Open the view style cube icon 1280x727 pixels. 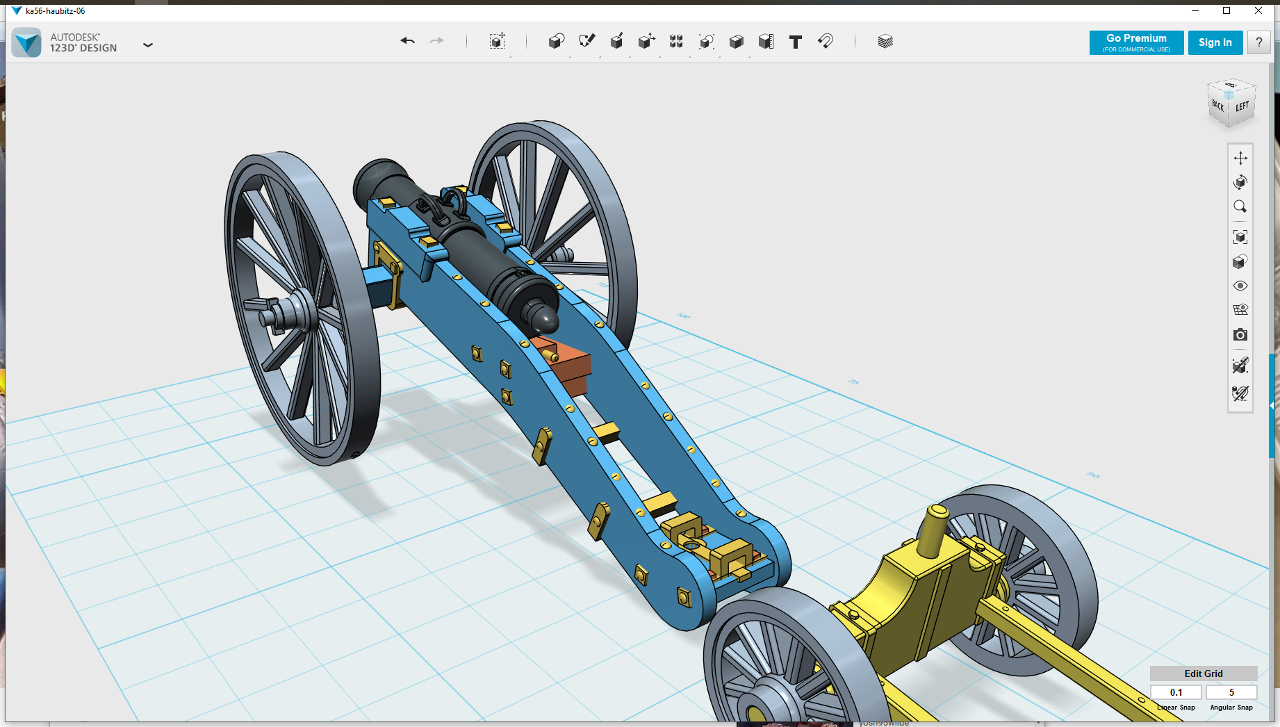pyautogui.click(x=1240, y=262)
